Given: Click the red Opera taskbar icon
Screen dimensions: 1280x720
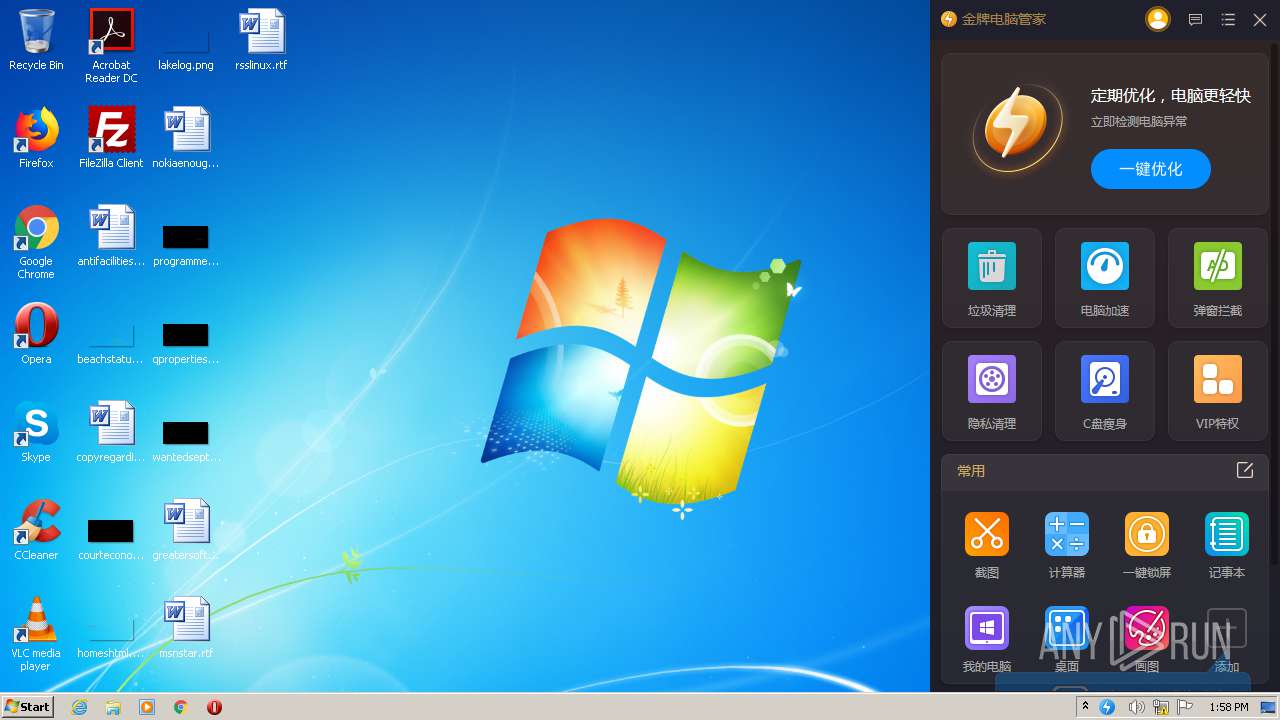Looking at the screenshot, I should click(x=214, y=707).
